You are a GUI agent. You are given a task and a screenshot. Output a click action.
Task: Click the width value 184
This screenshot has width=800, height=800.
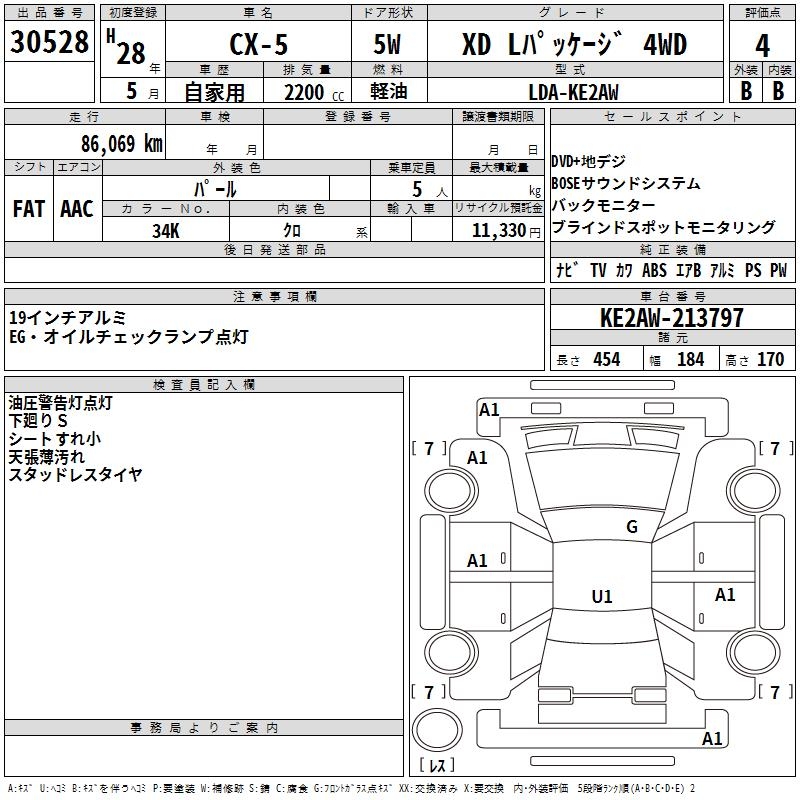pos(691,359)
